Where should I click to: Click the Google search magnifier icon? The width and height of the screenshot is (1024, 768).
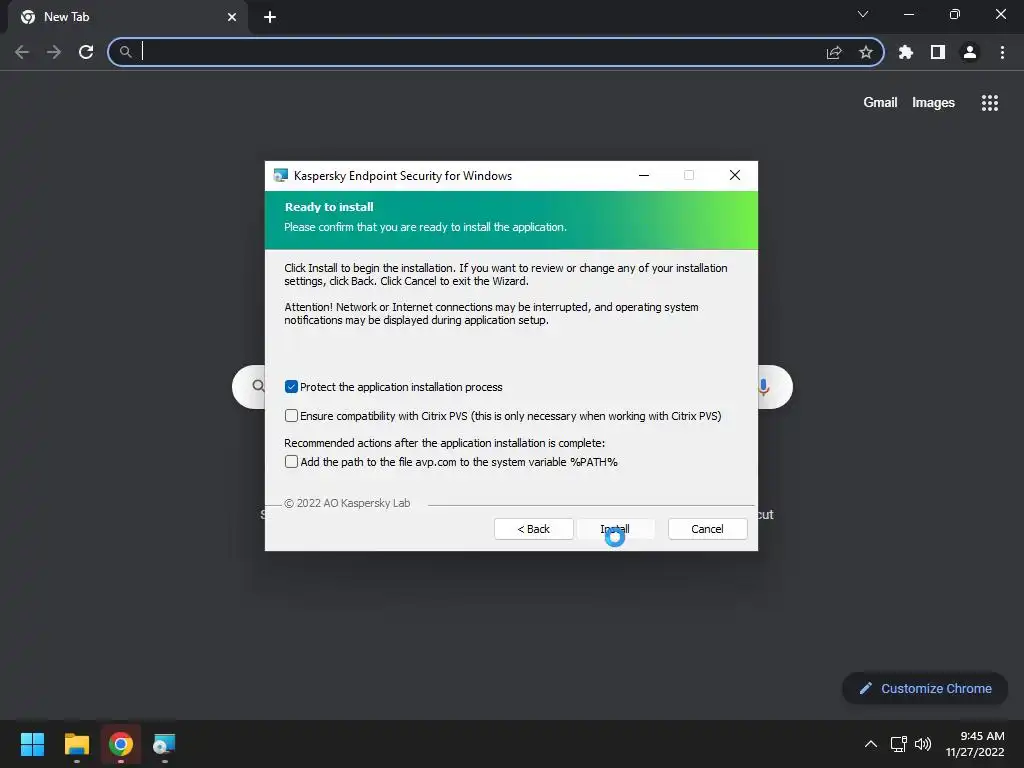259,386
